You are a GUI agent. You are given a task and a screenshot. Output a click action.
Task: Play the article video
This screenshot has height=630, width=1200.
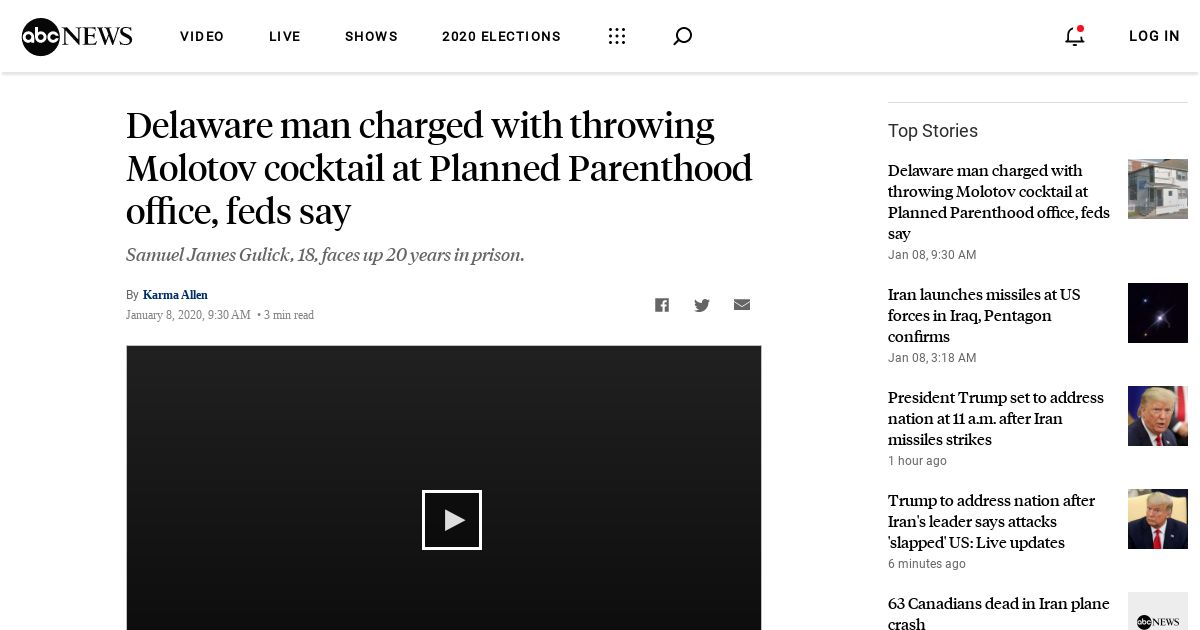452,520
